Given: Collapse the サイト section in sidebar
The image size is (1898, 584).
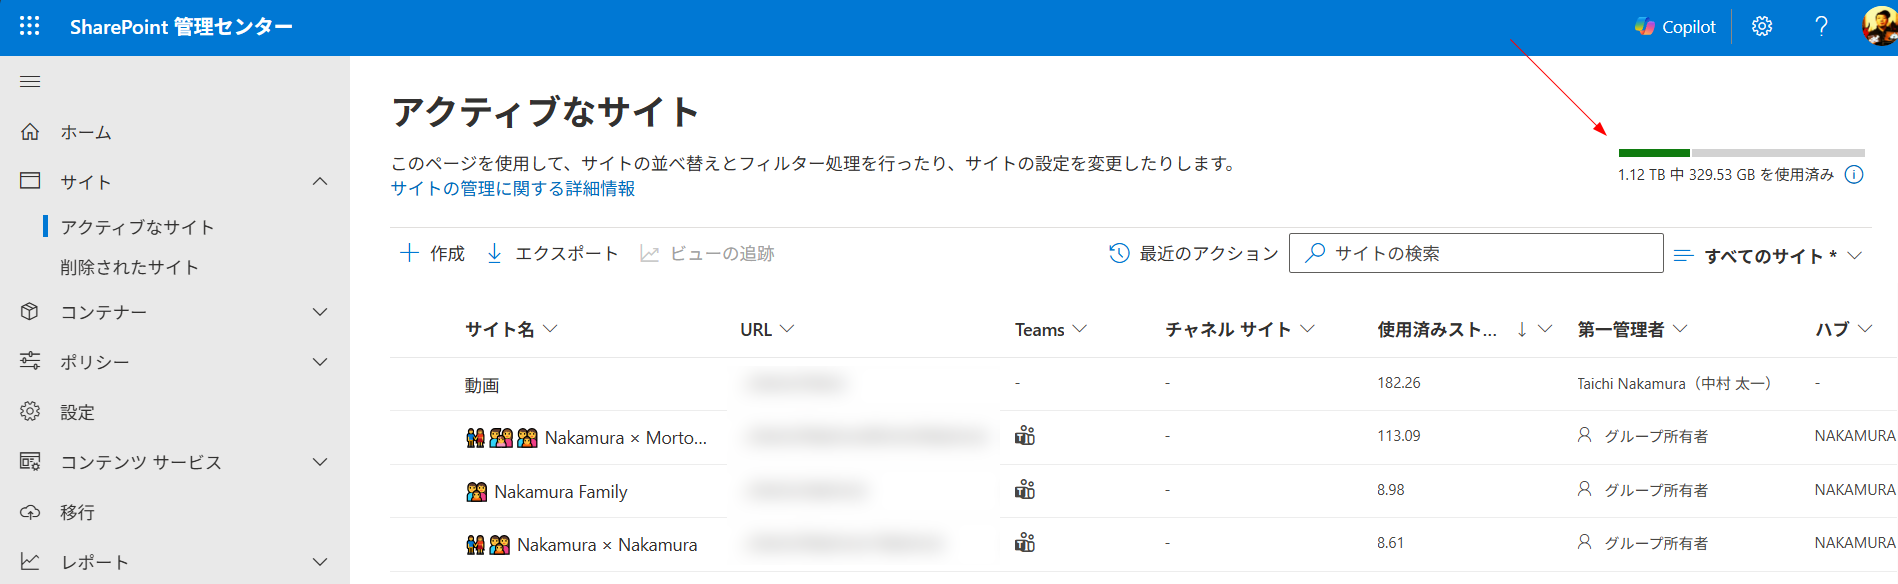Looking at the screenshot, I should 320,182.
